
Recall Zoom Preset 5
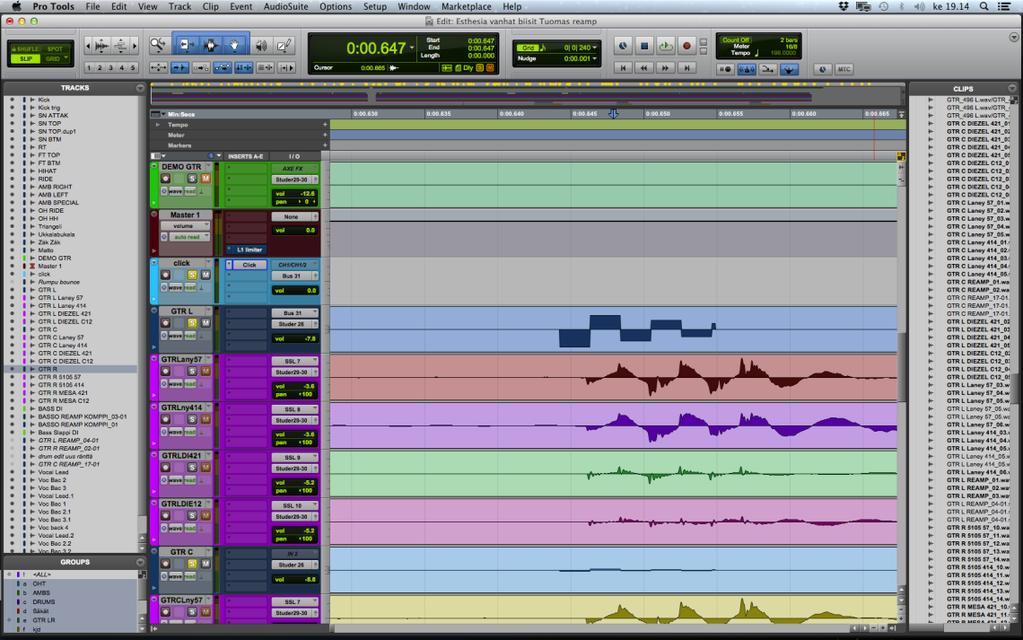pos(132,67)
